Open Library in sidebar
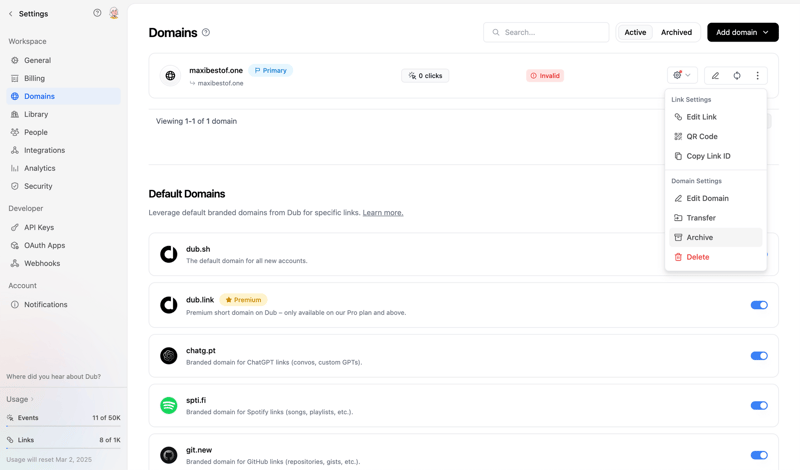Screen dimensions: 800x470 coord(64,114)
